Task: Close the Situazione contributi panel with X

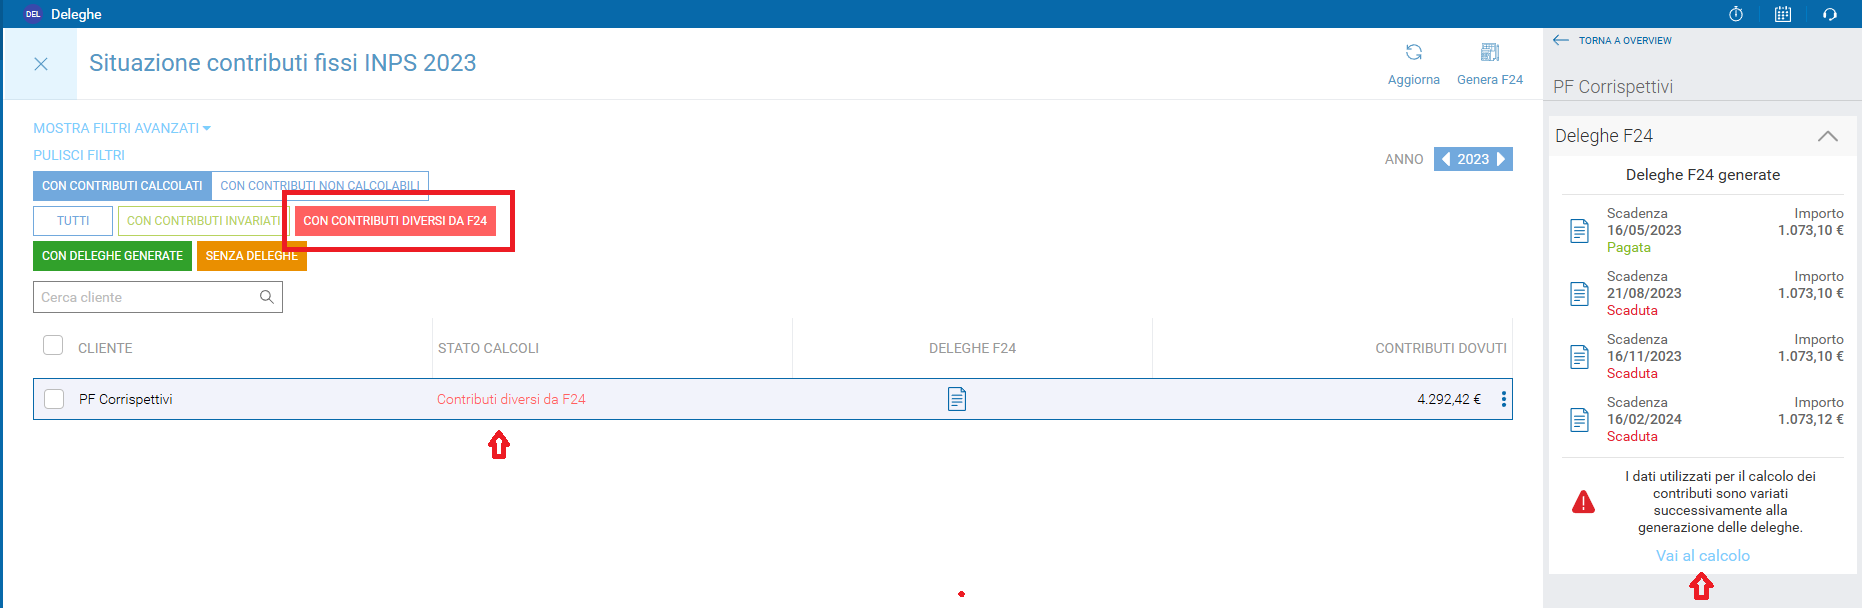Action: click(41, 64)
